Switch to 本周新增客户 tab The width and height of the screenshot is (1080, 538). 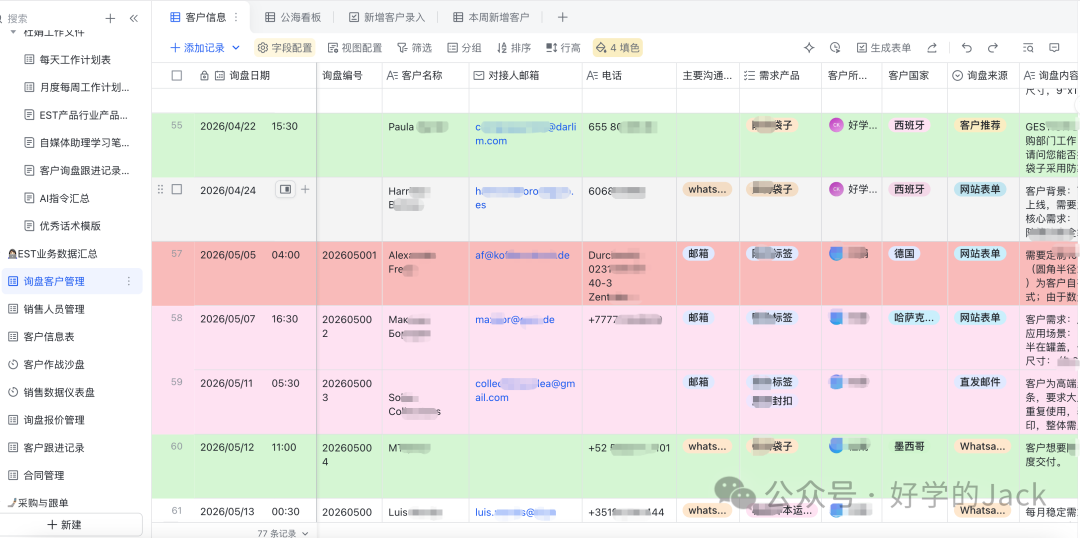pos(490,17)
